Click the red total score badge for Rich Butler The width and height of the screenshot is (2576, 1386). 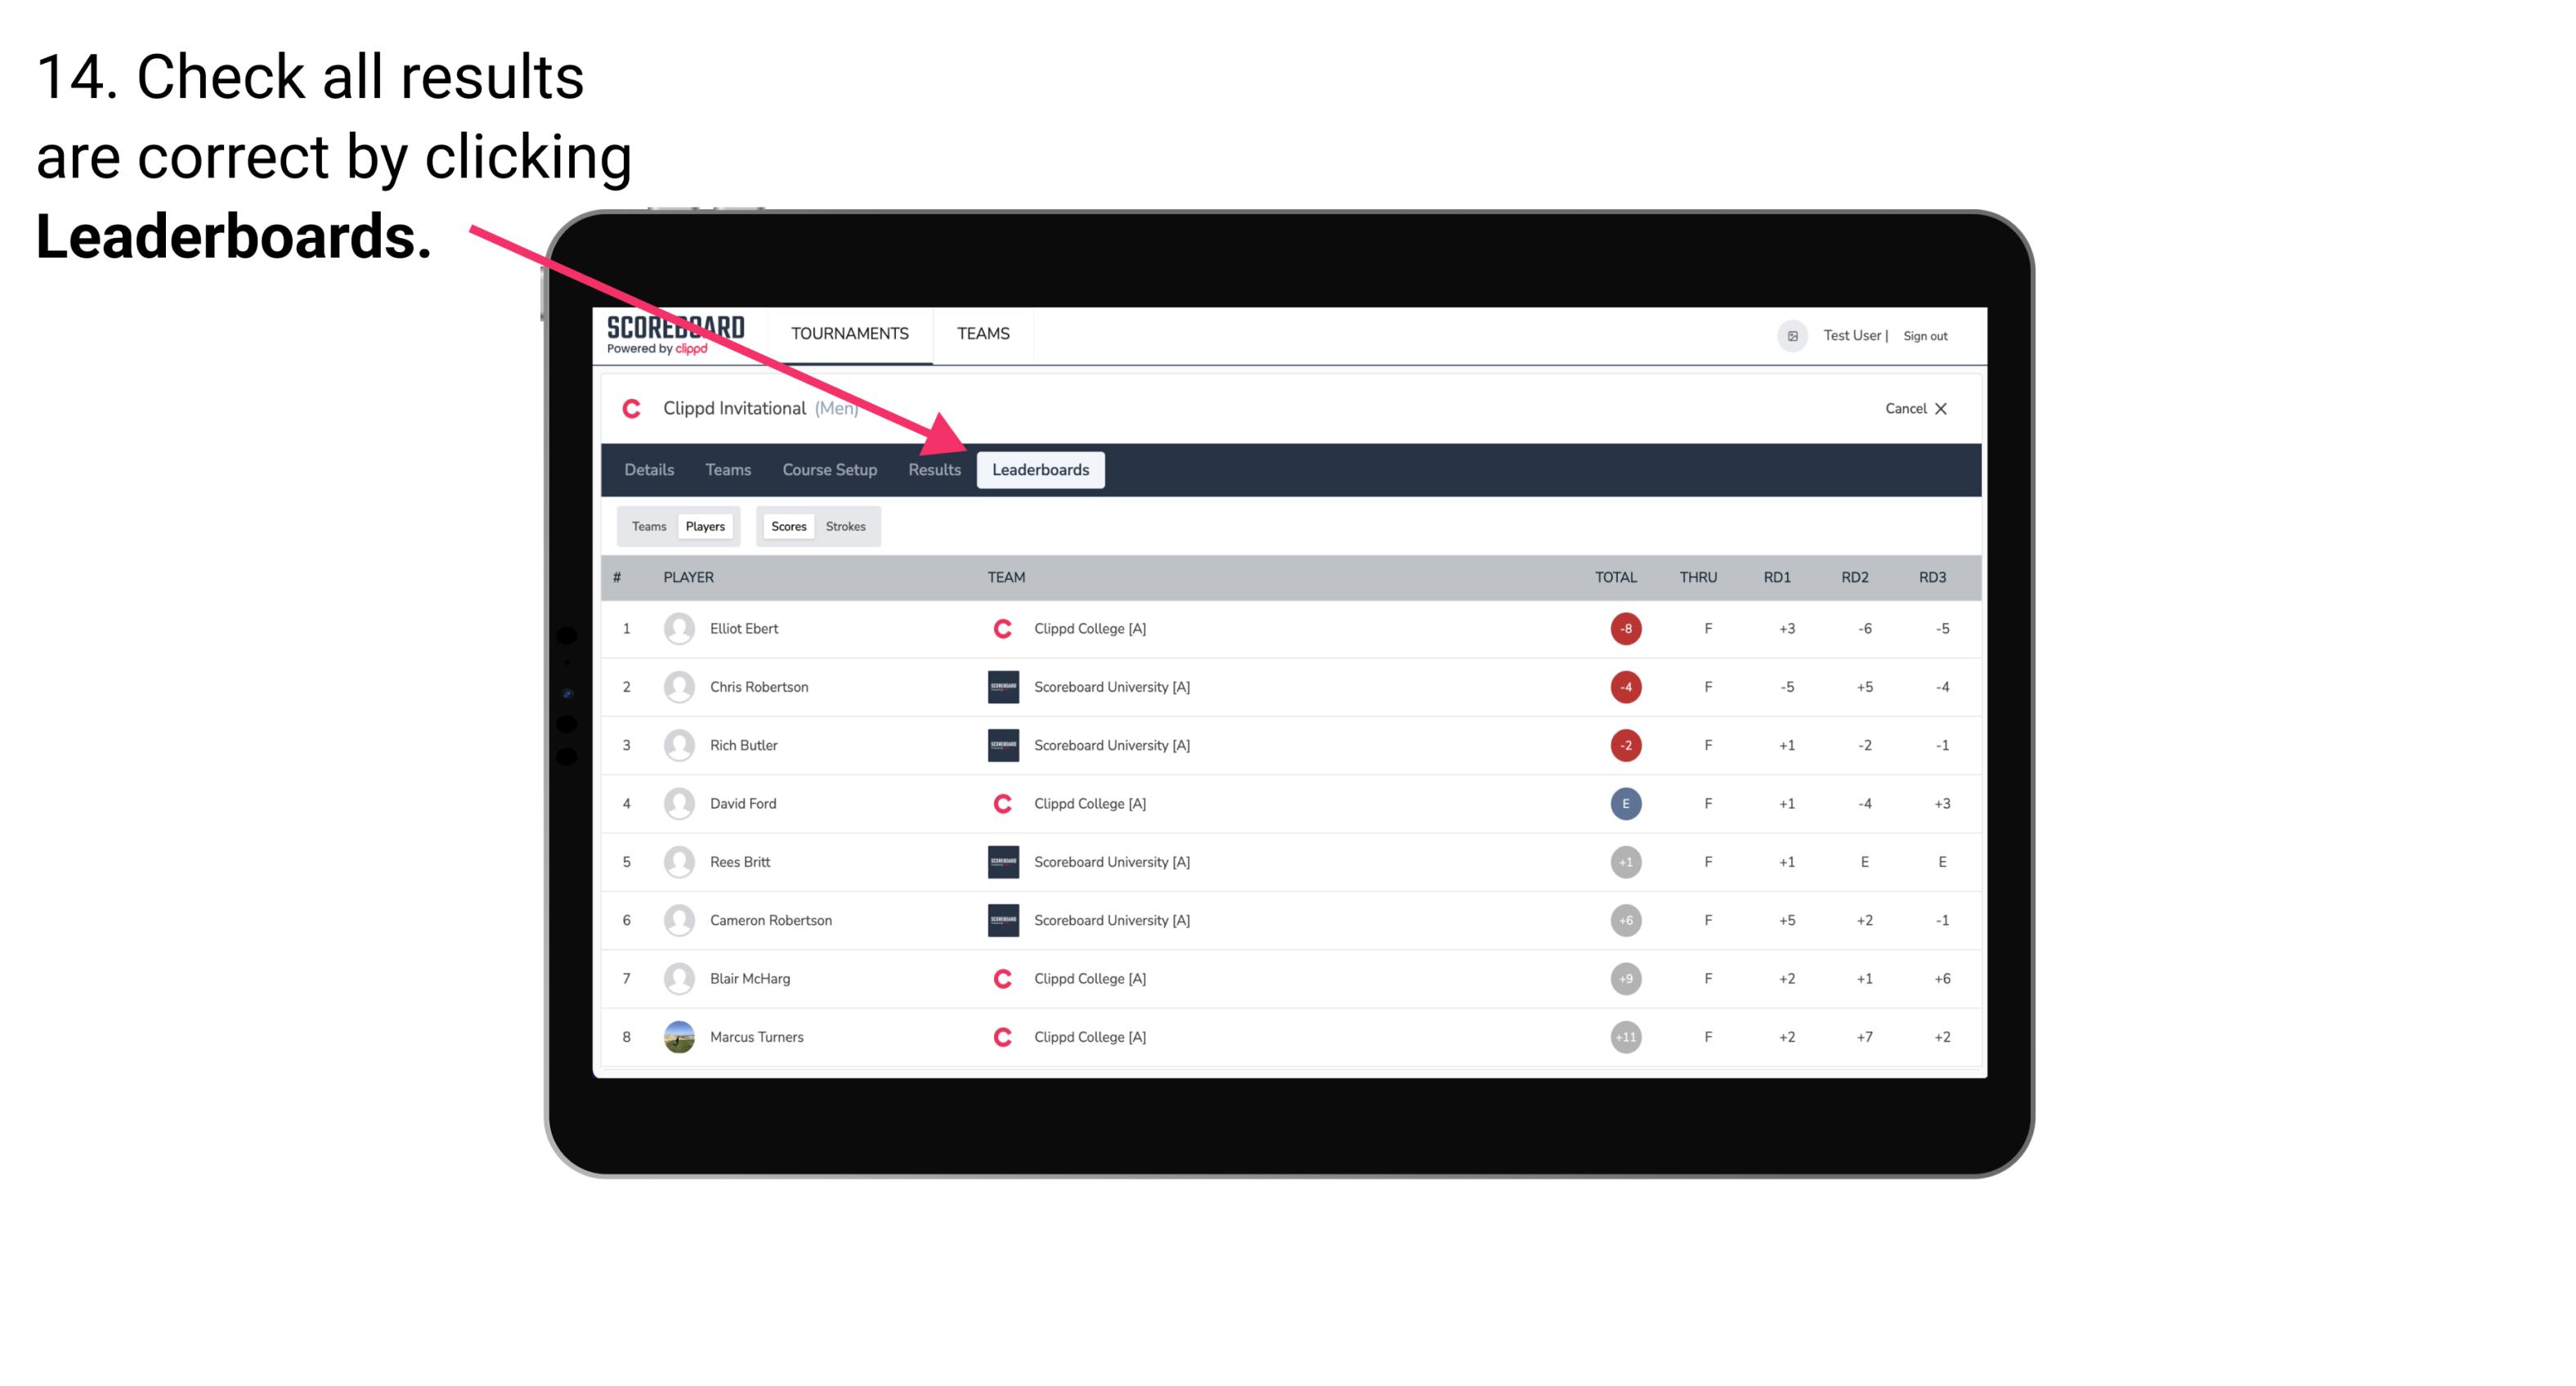1624,744
